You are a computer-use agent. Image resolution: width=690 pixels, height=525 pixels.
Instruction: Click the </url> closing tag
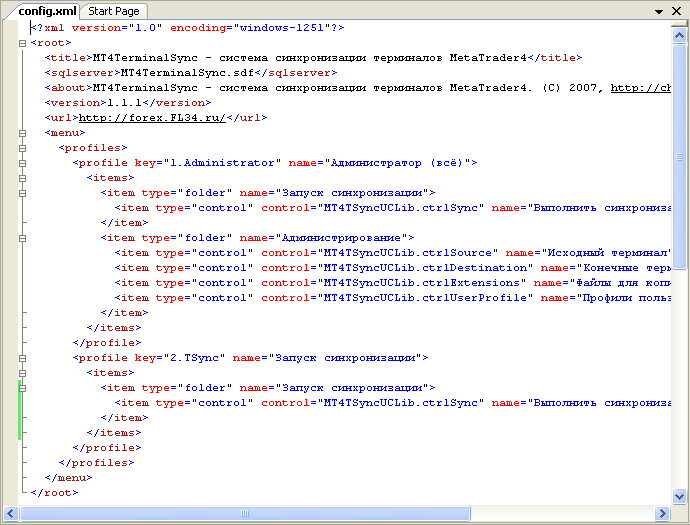point(246,117)
